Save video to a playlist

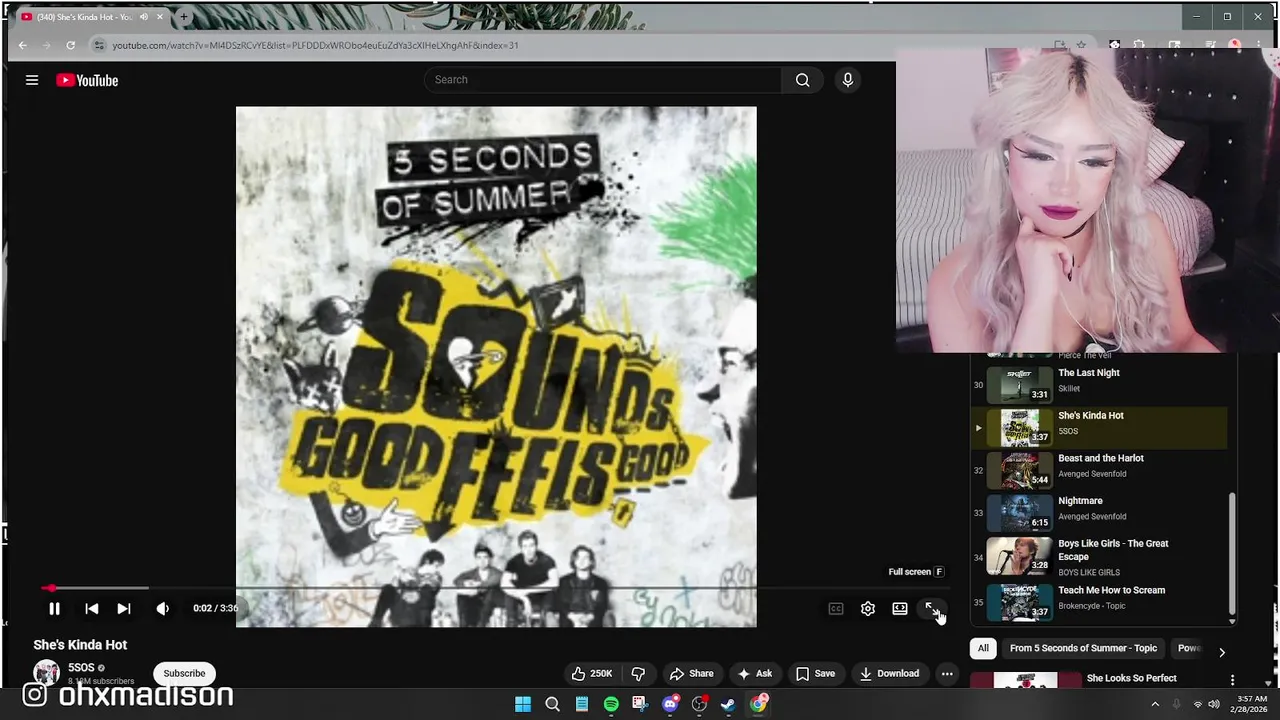[x=815, y=673]
